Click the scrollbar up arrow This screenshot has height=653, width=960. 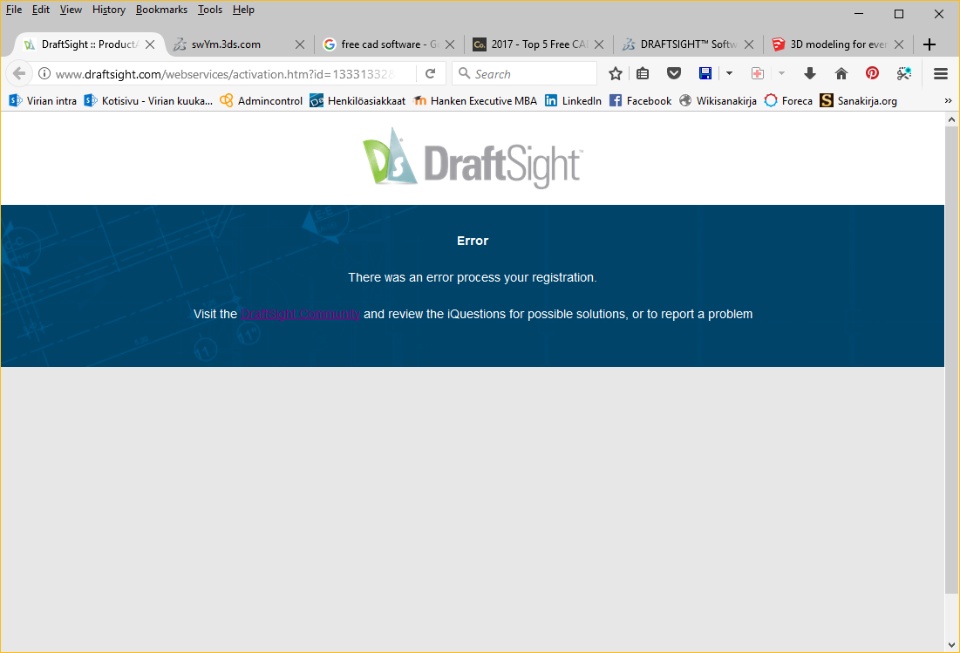tap(951, 120)
